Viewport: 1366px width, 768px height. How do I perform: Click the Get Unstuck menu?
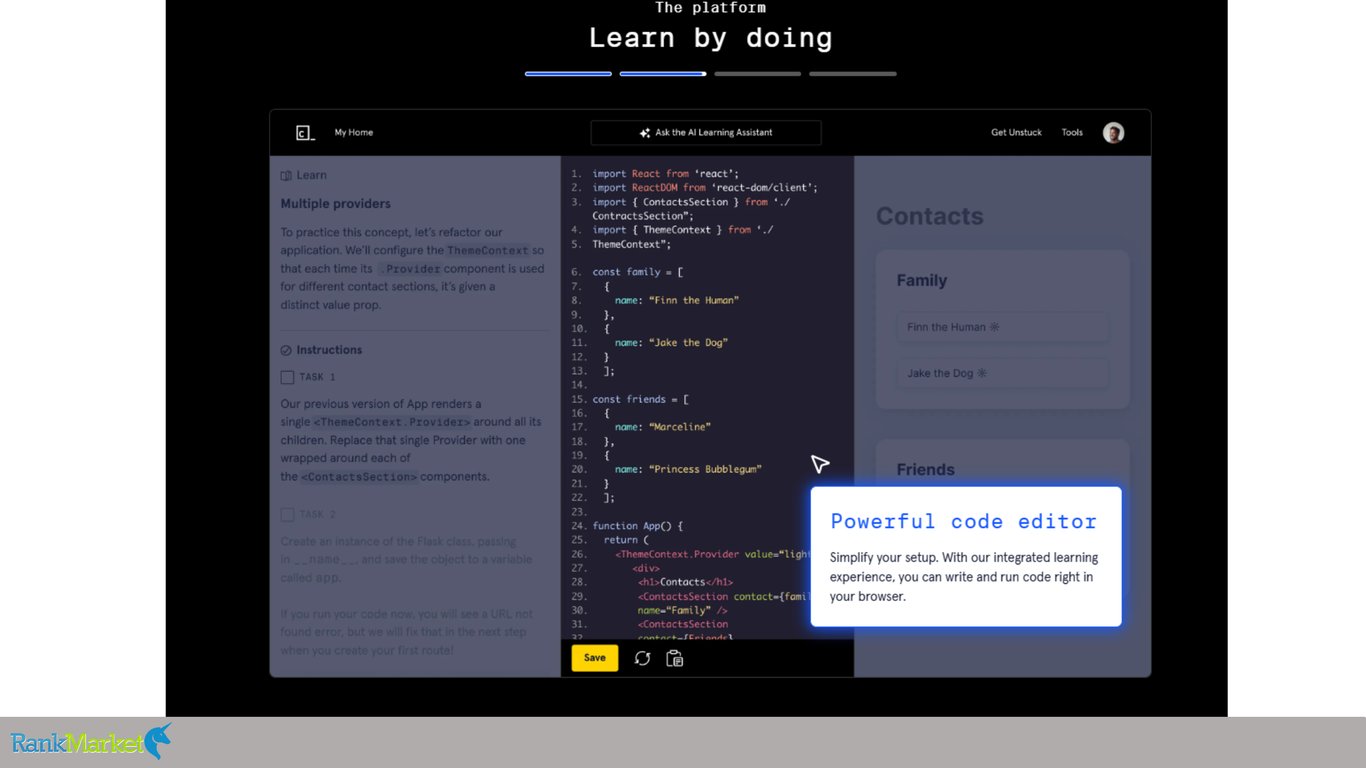click(x=1016, y=132)
